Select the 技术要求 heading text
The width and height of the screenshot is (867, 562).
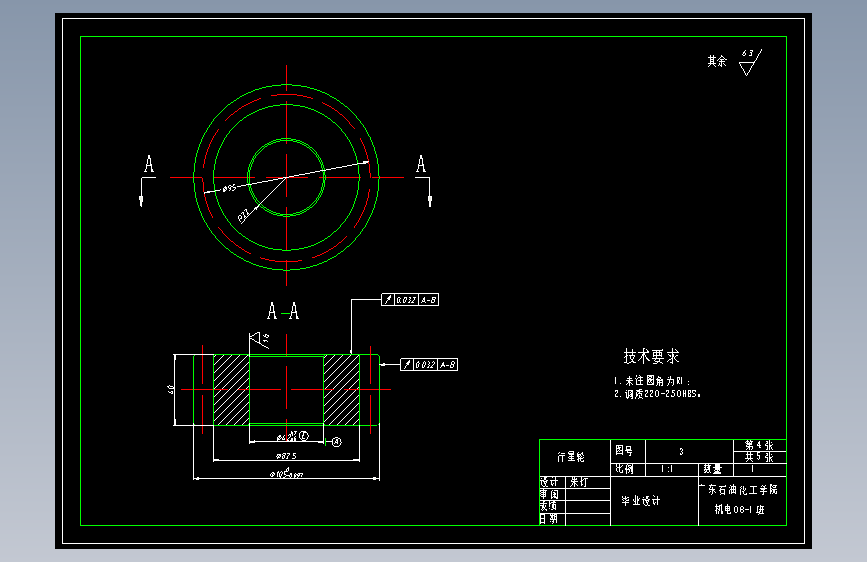click(x=651, y=356)
